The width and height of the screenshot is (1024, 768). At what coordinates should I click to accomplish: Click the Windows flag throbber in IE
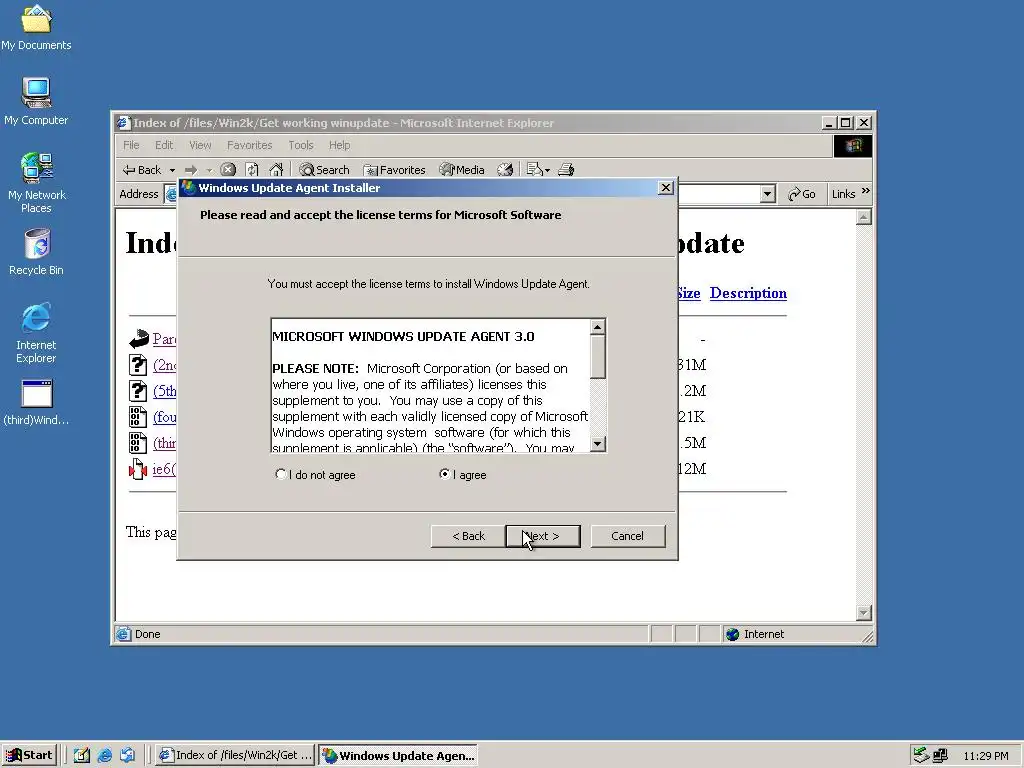[x=853, y=146]
